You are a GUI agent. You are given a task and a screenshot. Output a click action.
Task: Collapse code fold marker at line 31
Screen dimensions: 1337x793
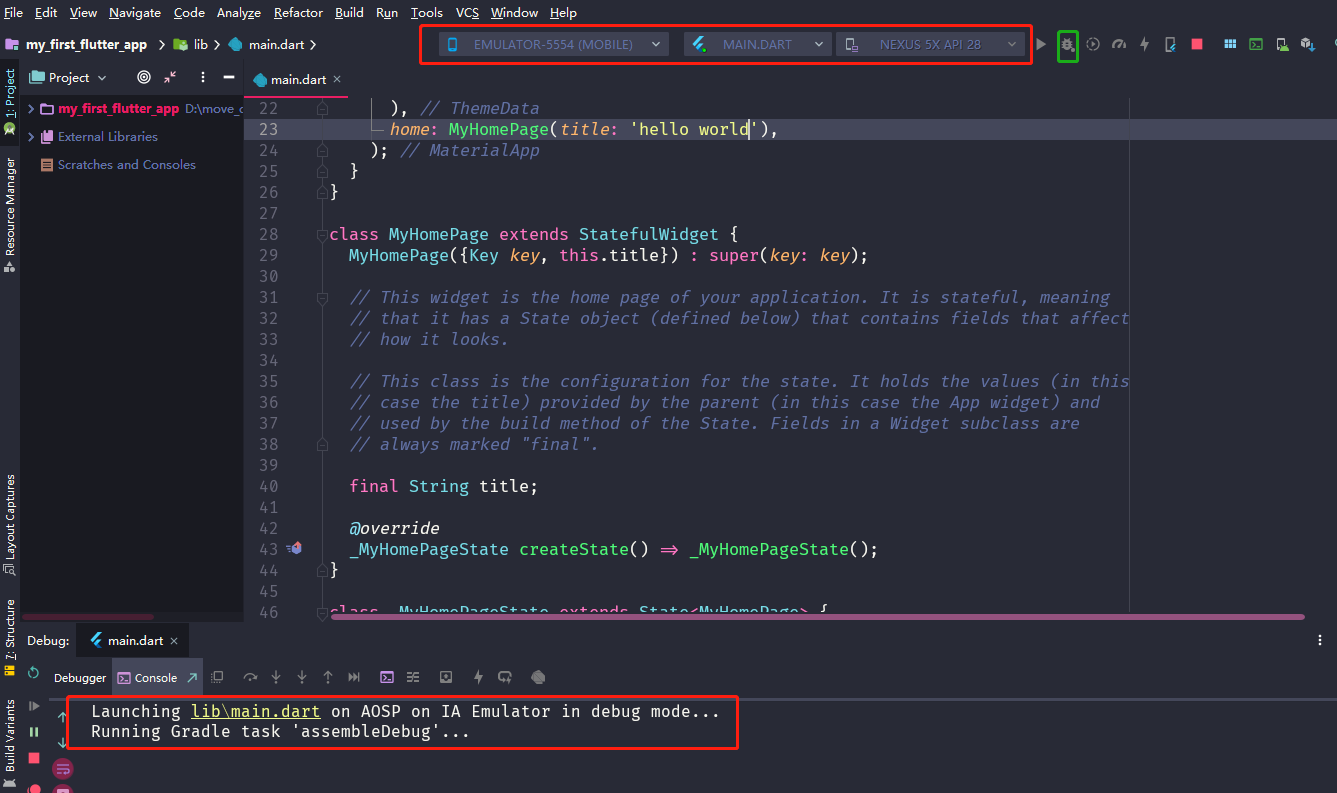323,297
